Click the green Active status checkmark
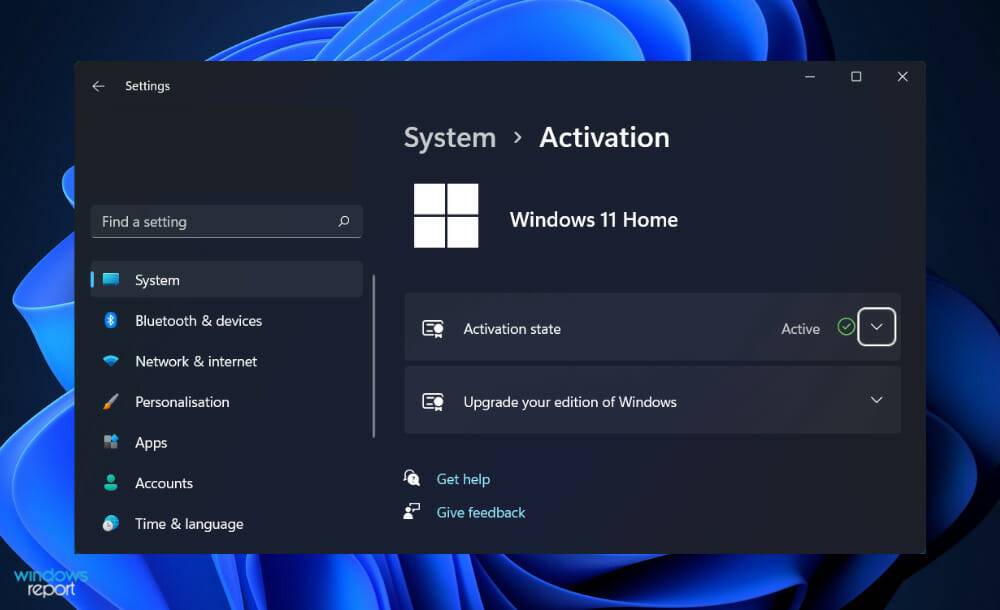 pyautogui.click(x=845, y=327)
